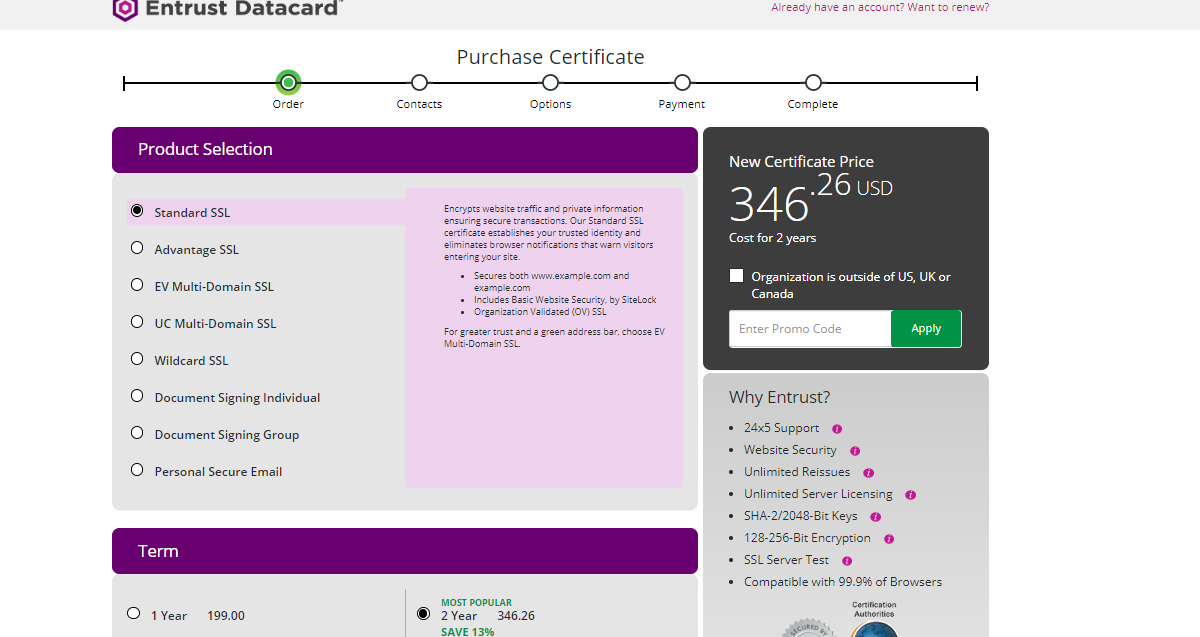Click the Enter Promo Code field
1200x637 pixels.
(x=810, y=328)
